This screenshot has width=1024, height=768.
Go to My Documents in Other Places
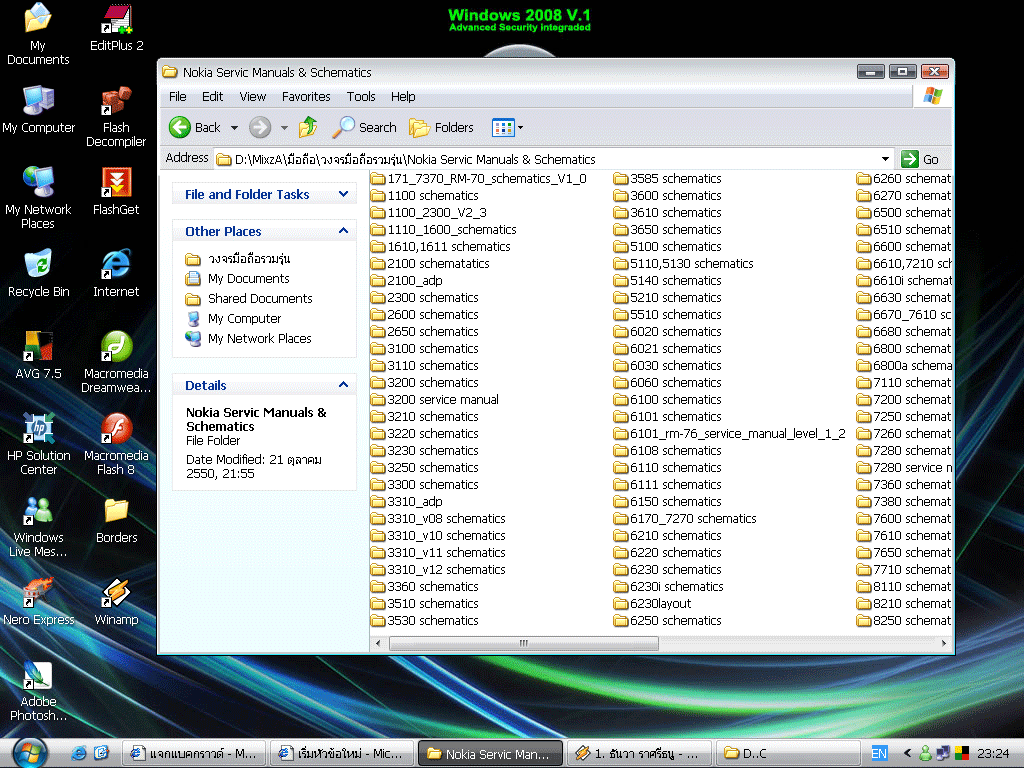[248, 279]
